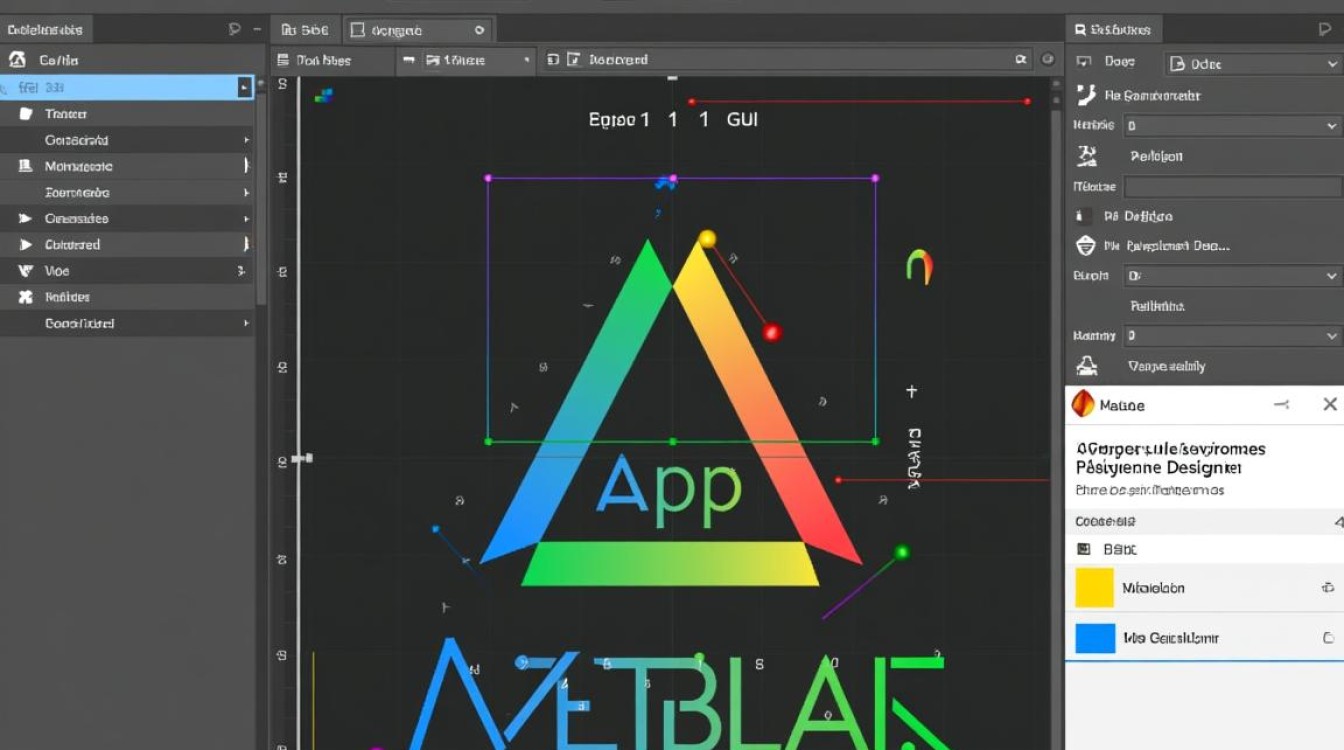The image size is (1344, 750).
Task: Expand the first play-arrow item in left list
Action: [x=25, y=218]
